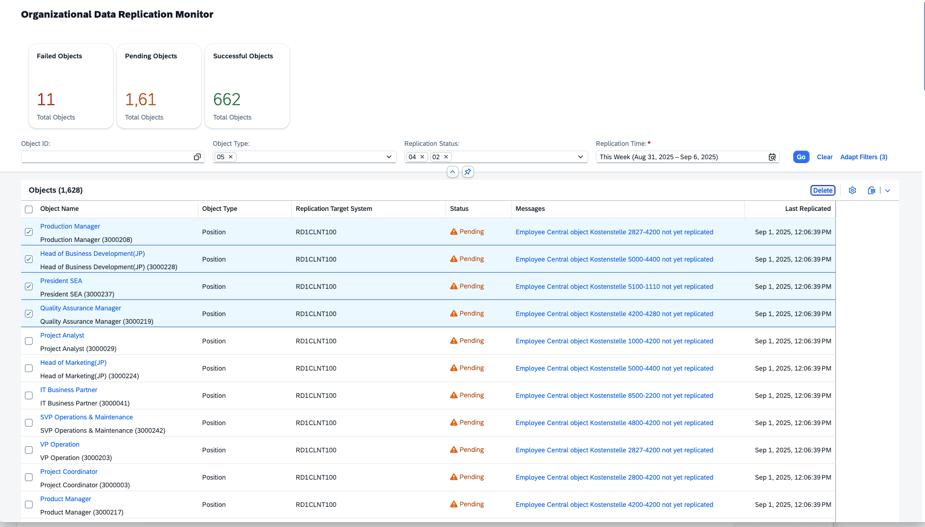Open value help icon in Object ID field
Image resolution: width=925 pixels, height=527 pixels.
click(197, 157)
